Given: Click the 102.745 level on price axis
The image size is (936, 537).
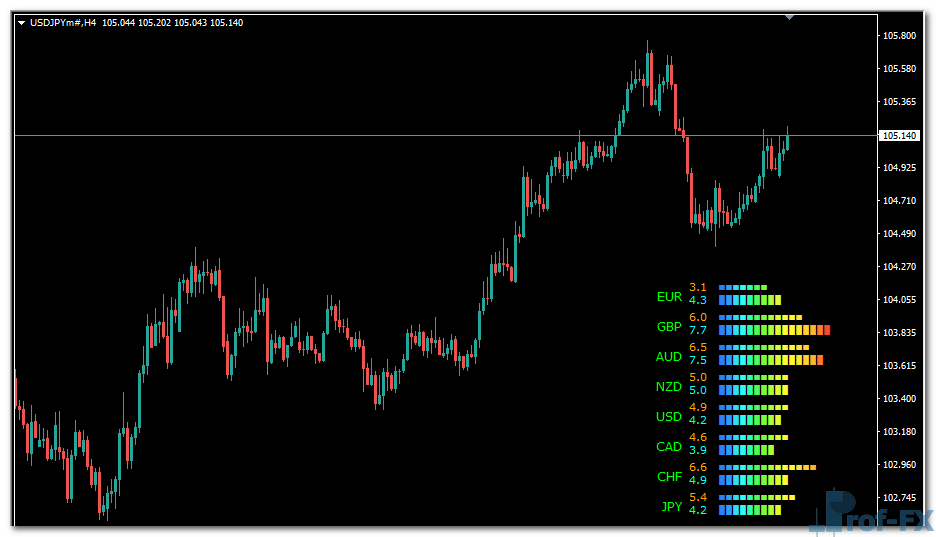Looking at the screenshot, I should 900,498.
